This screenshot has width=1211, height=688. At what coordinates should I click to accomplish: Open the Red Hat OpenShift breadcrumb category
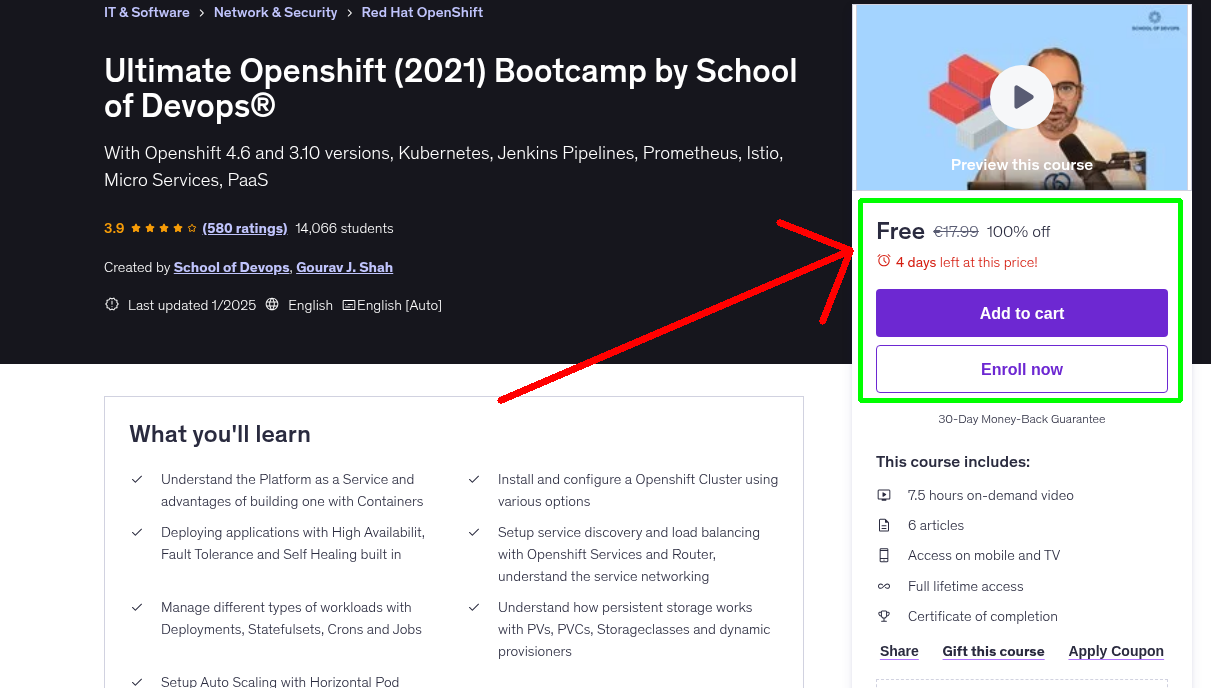(422, 12)
